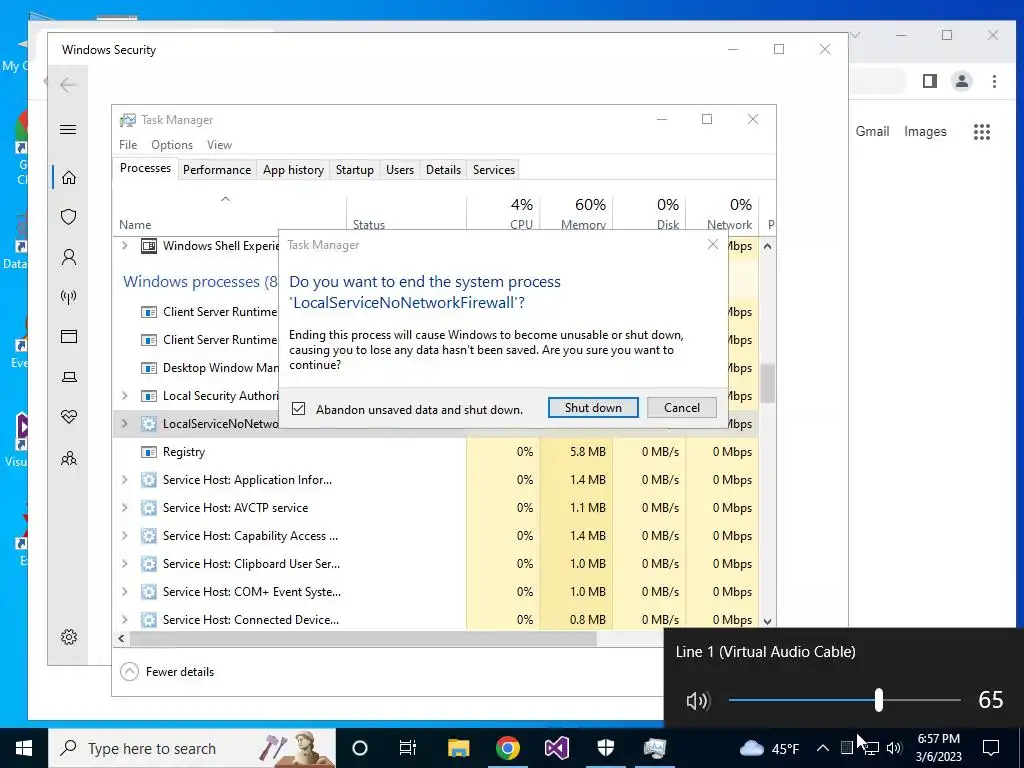Open Google apps grid icon in Chrome
The height and width of the screenshot is (768, 1024).
[x=982, y=132]
